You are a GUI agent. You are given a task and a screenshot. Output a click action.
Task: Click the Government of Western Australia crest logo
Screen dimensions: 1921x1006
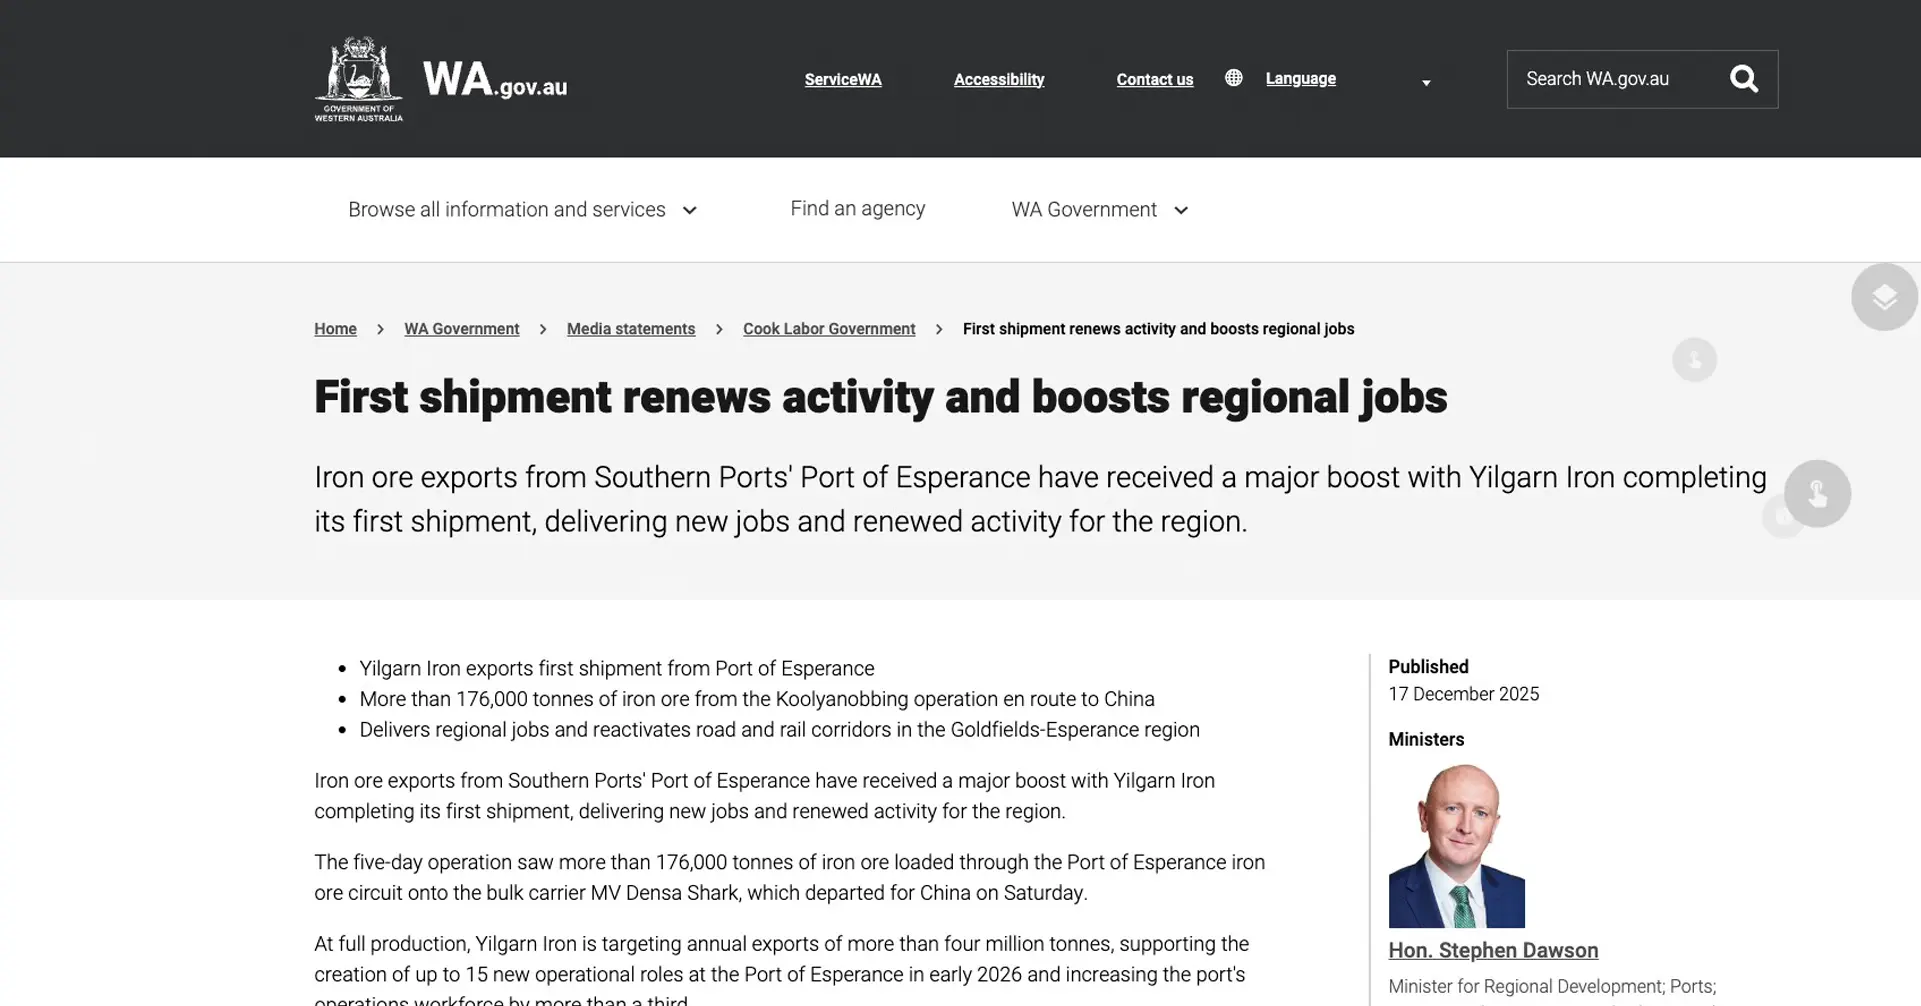[x=359, y=79]
